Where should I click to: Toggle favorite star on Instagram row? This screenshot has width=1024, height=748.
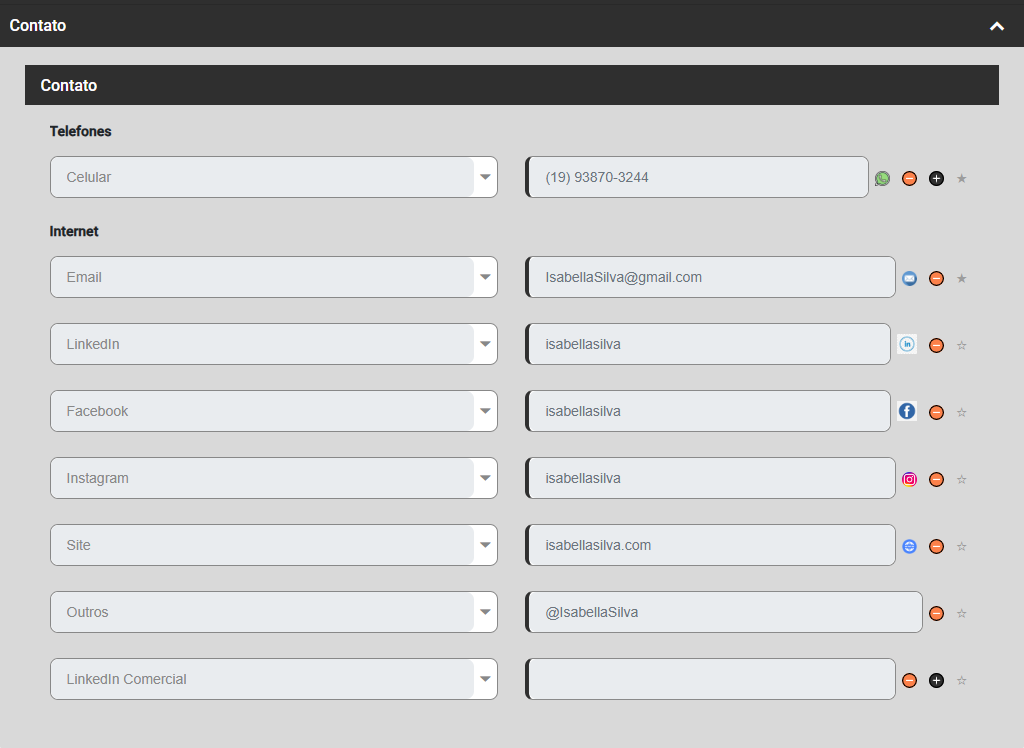(961, 480)
